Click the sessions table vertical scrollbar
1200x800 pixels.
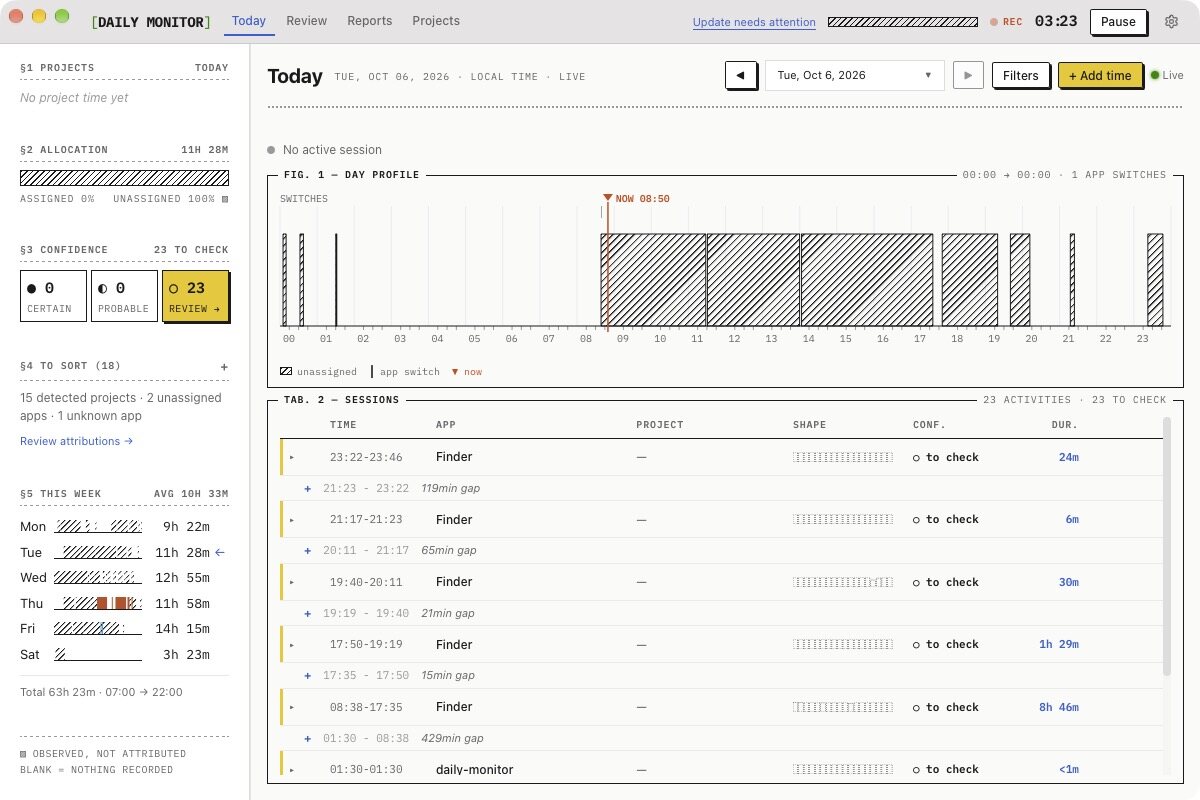coord(1165,547)
